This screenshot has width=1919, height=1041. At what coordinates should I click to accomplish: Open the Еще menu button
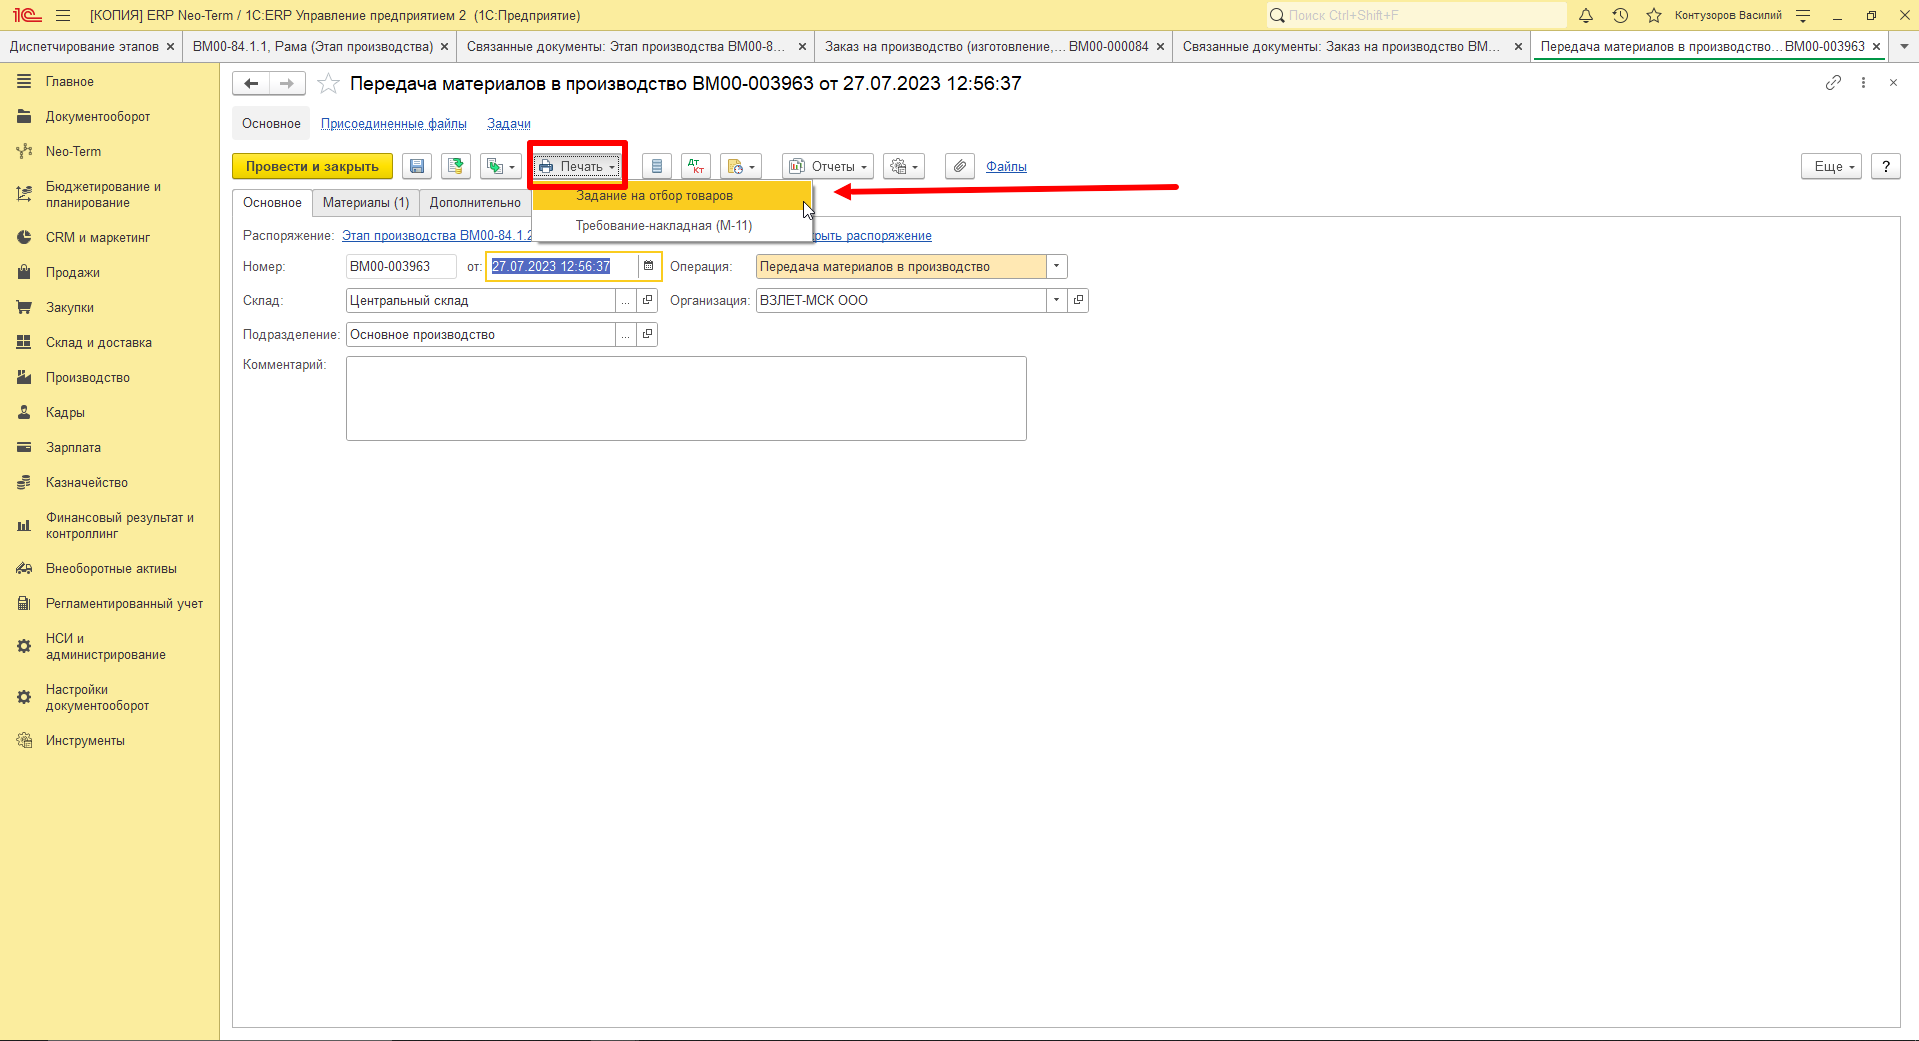(1832, 166)
